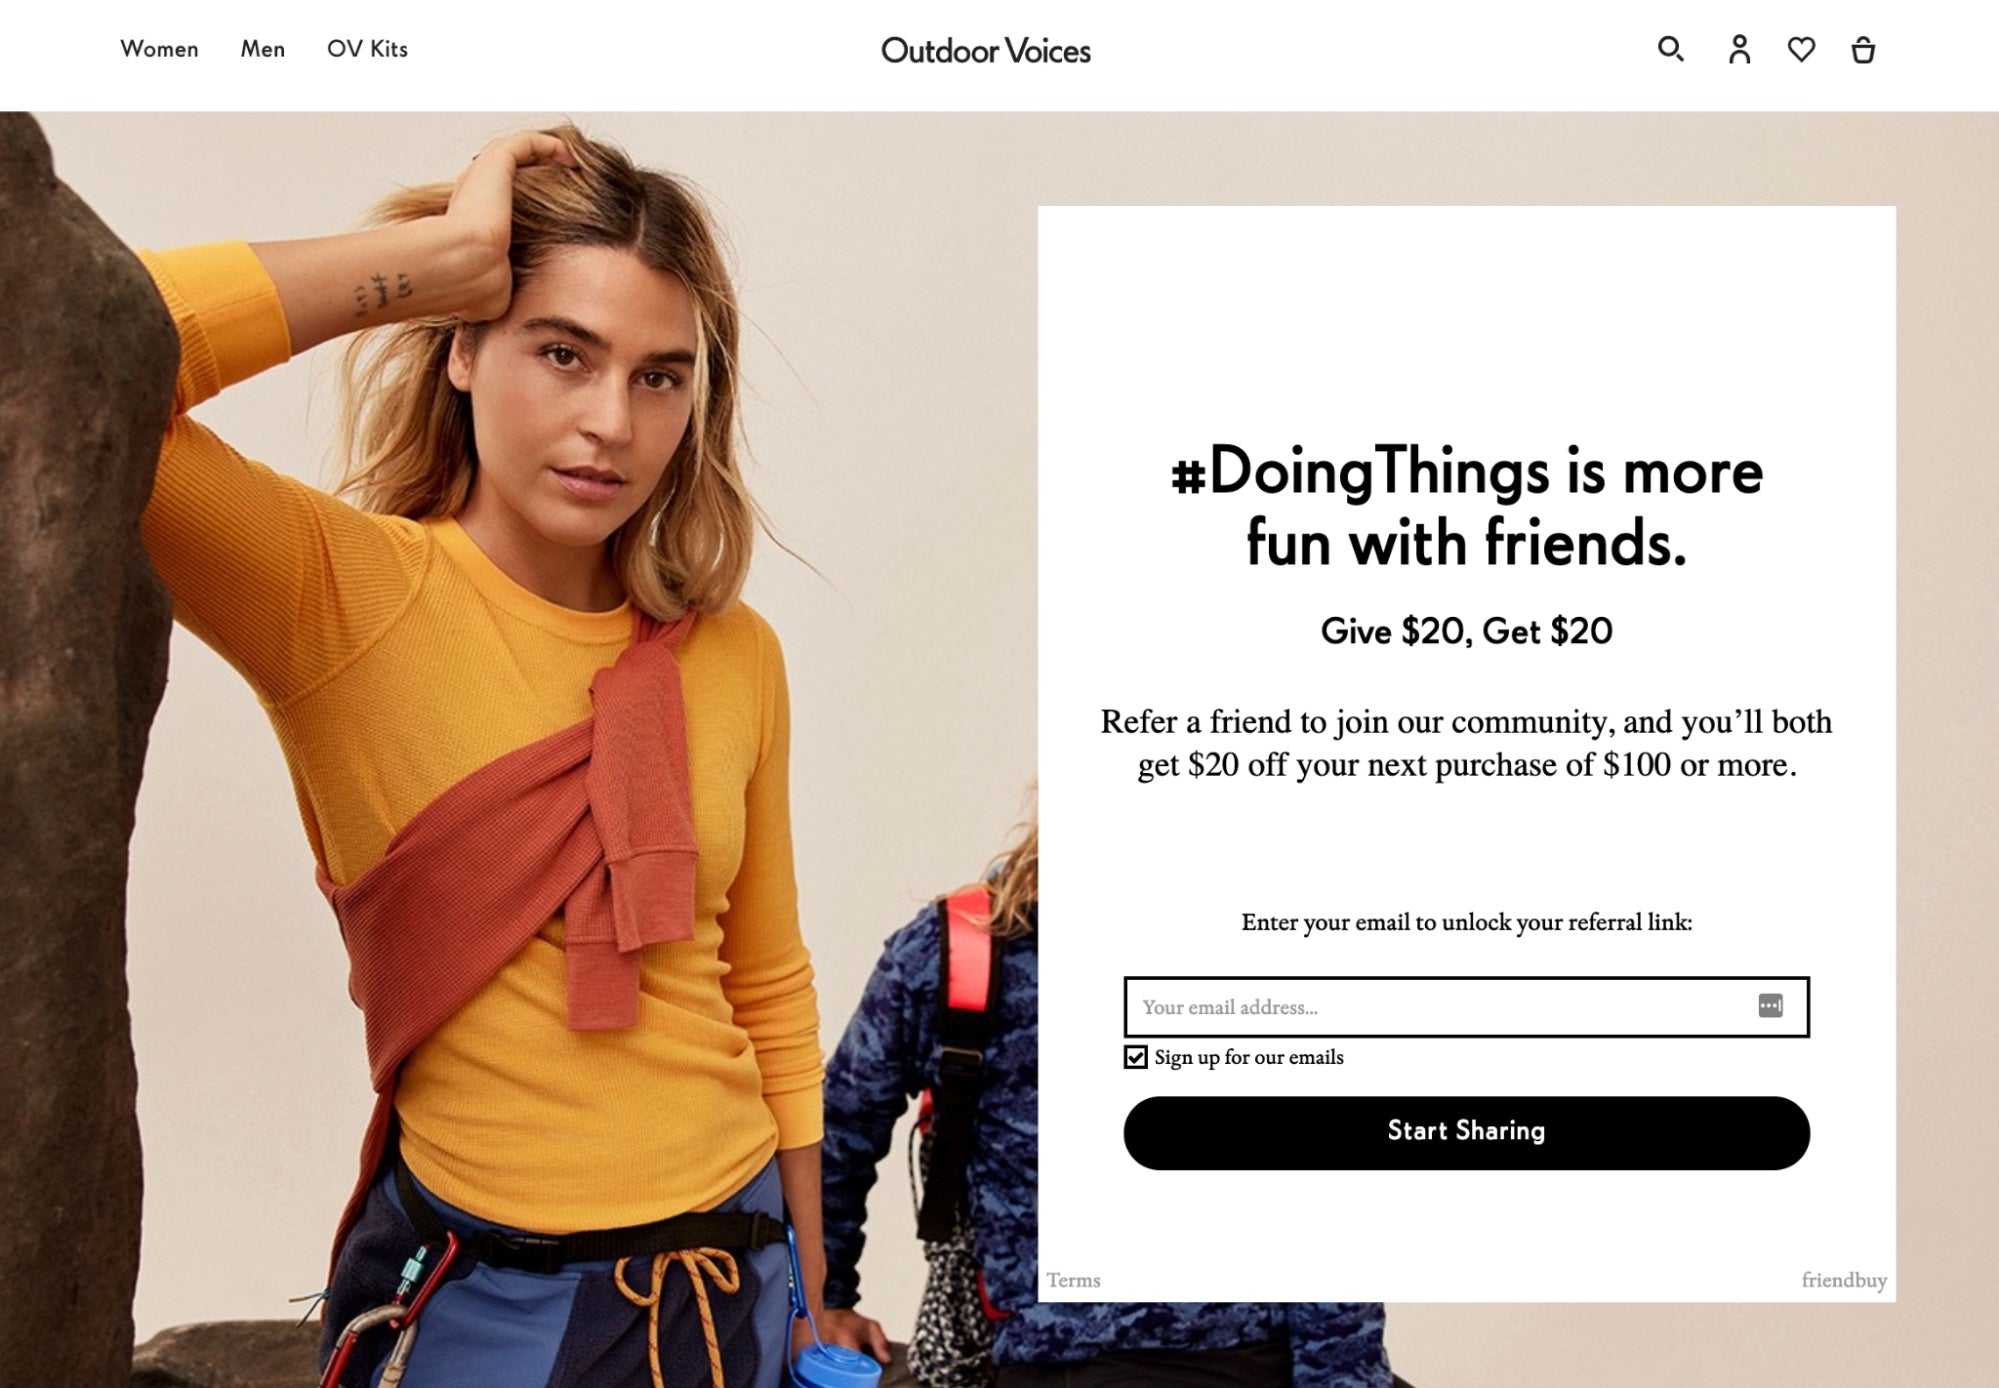Click the Start Sharing button
Viewport: 1999px width, 1388px height.
coord(1466,1132)
